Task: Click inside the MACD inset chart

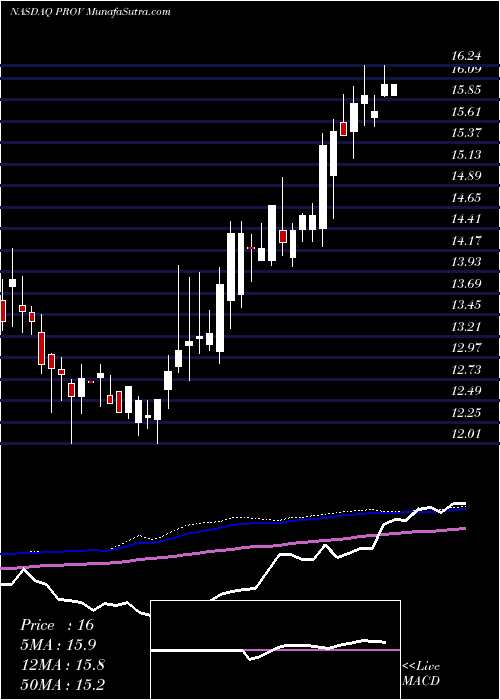Action: tap(275, 650)
